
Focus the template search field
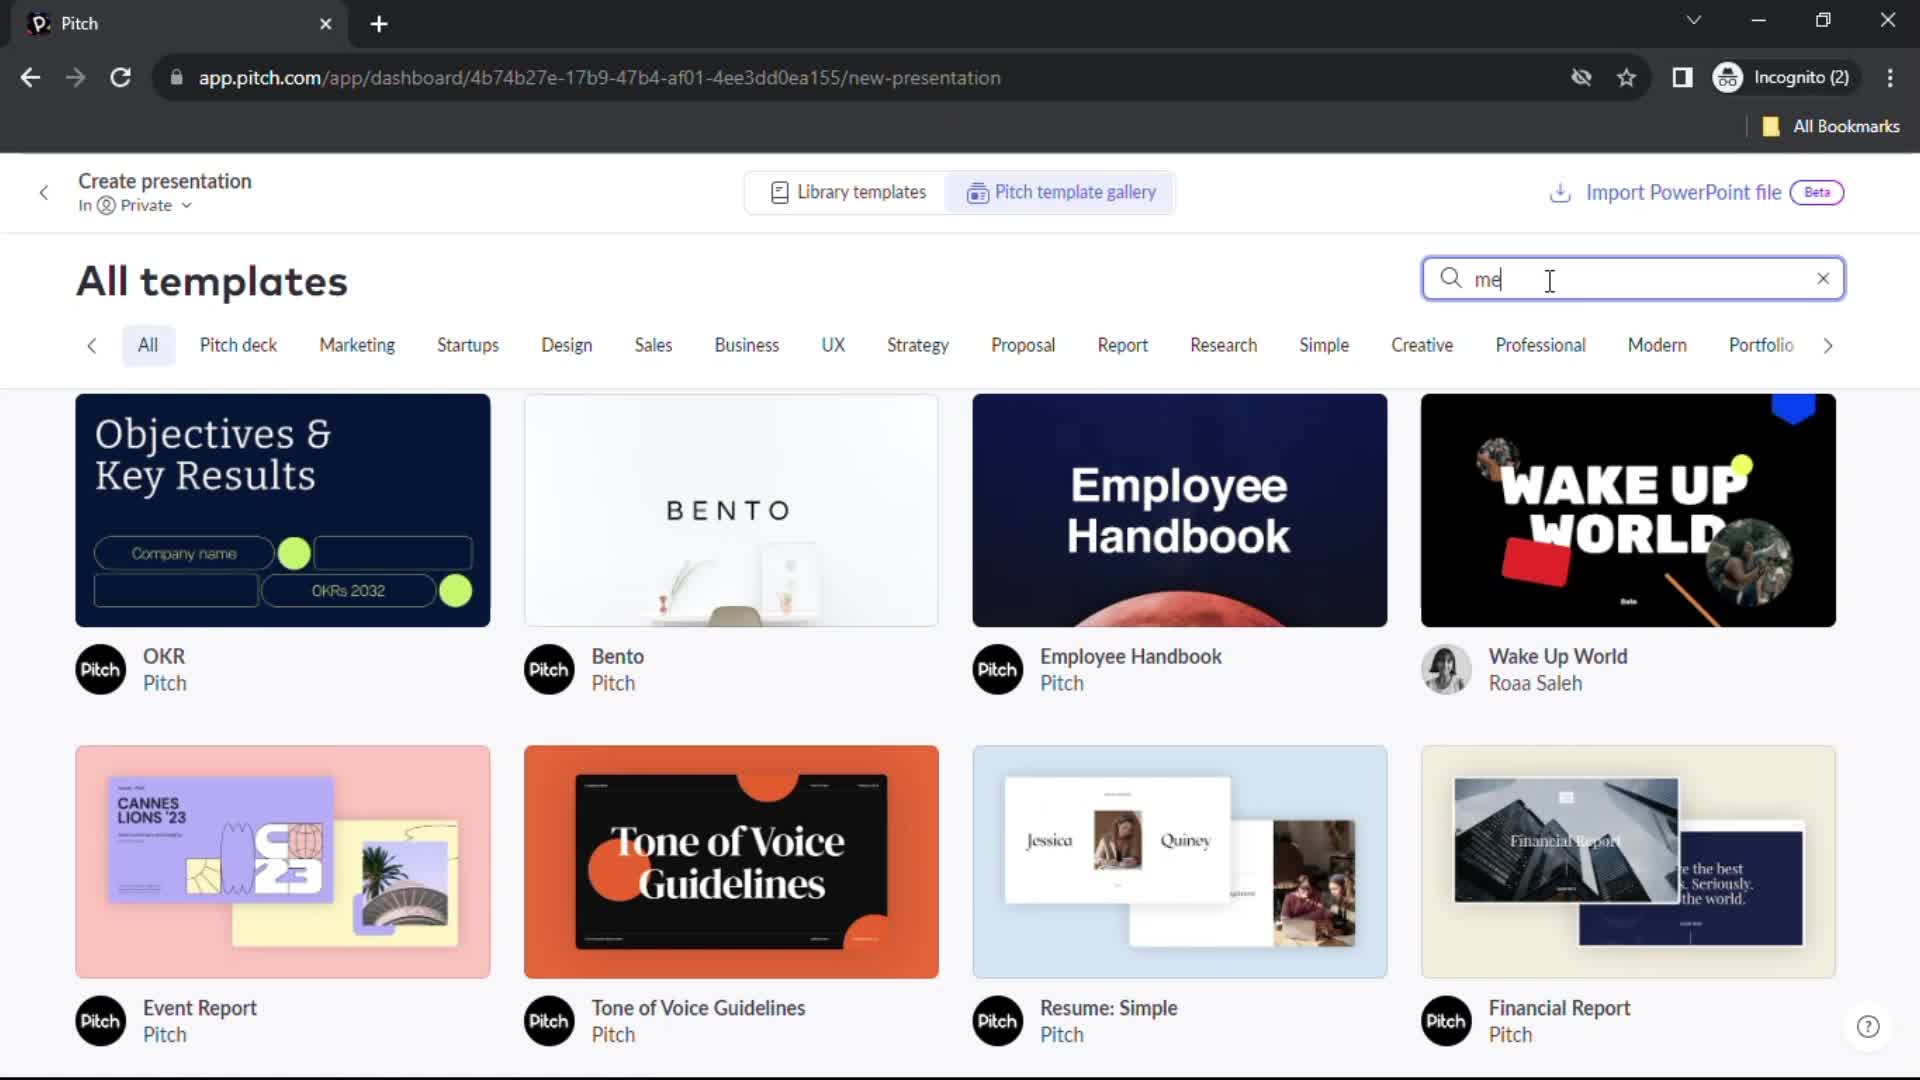click(1633, 279)
